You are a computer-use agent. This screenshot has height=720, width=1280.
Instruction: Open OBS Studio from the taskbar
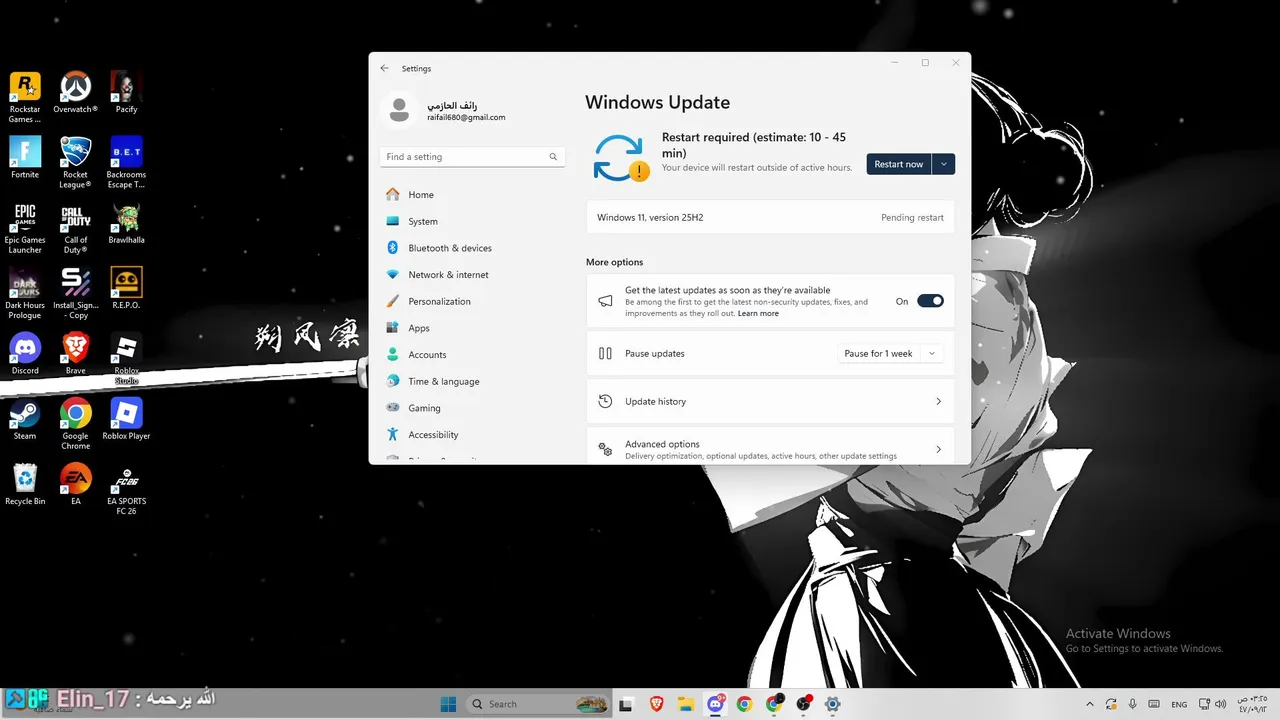pyautogui.click(x=803, y=704)
